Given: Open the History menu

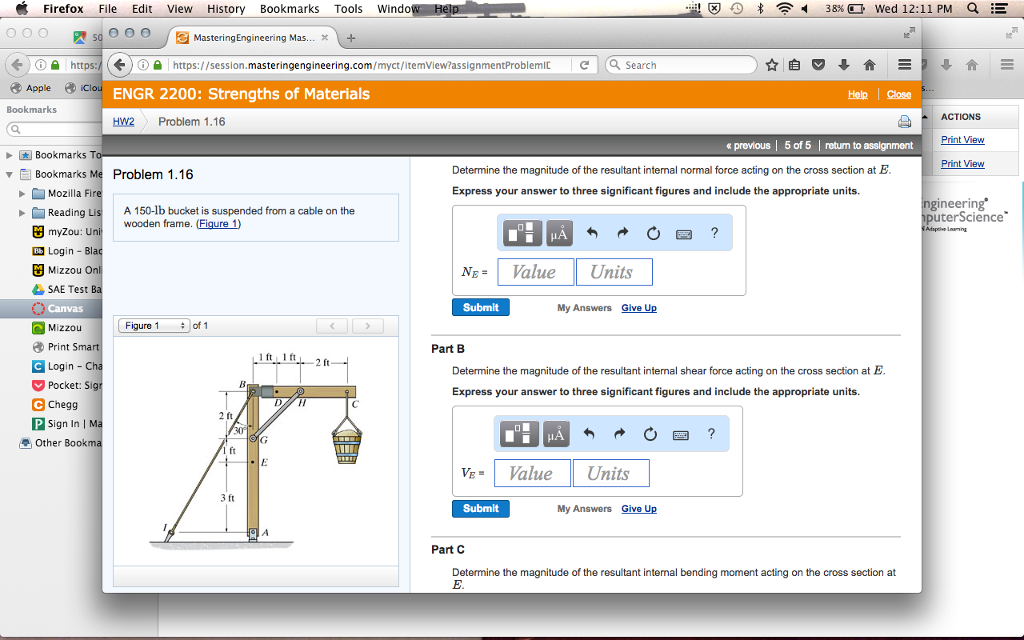Looking at the screenshot, I should 226,8.
